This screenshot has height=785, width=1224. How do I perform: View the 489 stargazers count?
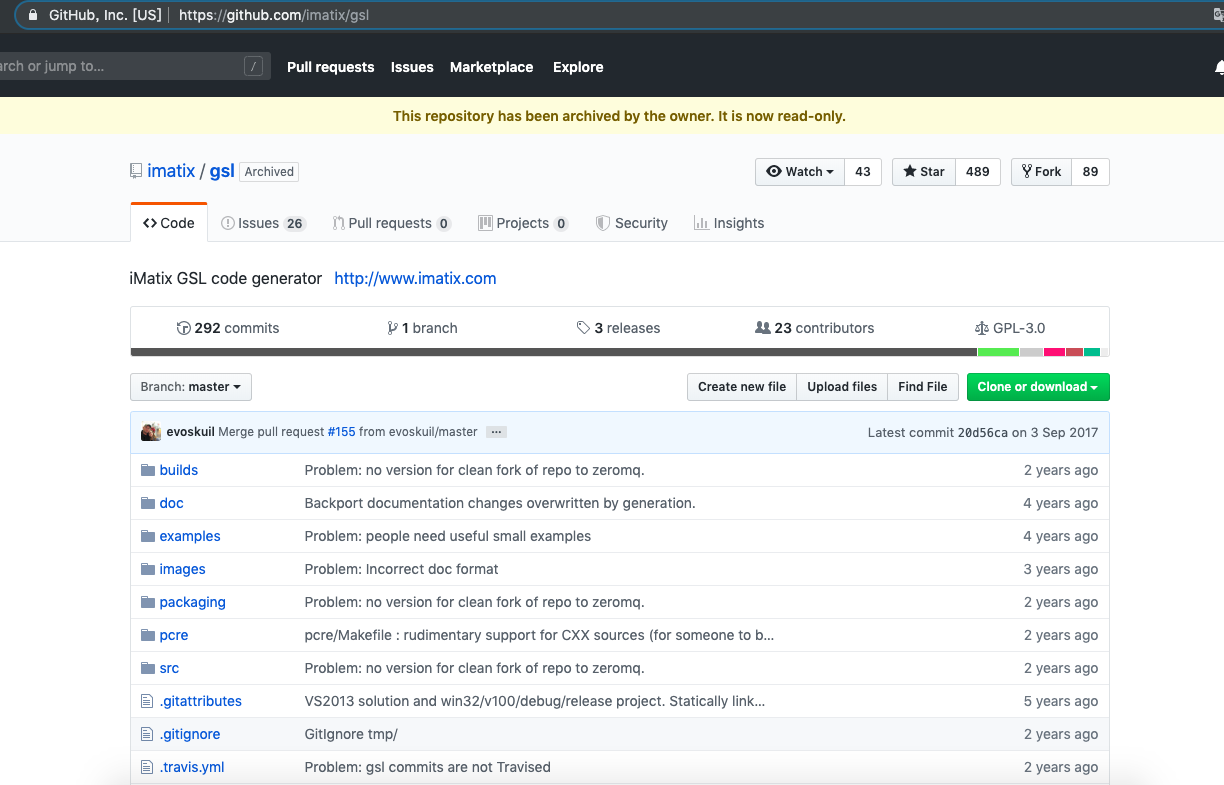point(978,172)
